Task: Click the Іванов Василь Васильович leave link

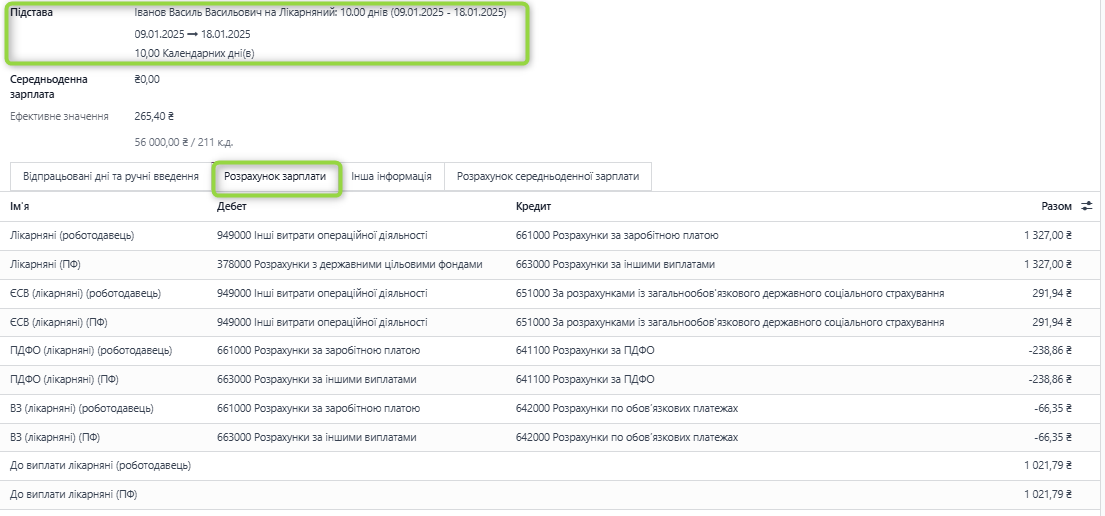Action: click(320, 13)
